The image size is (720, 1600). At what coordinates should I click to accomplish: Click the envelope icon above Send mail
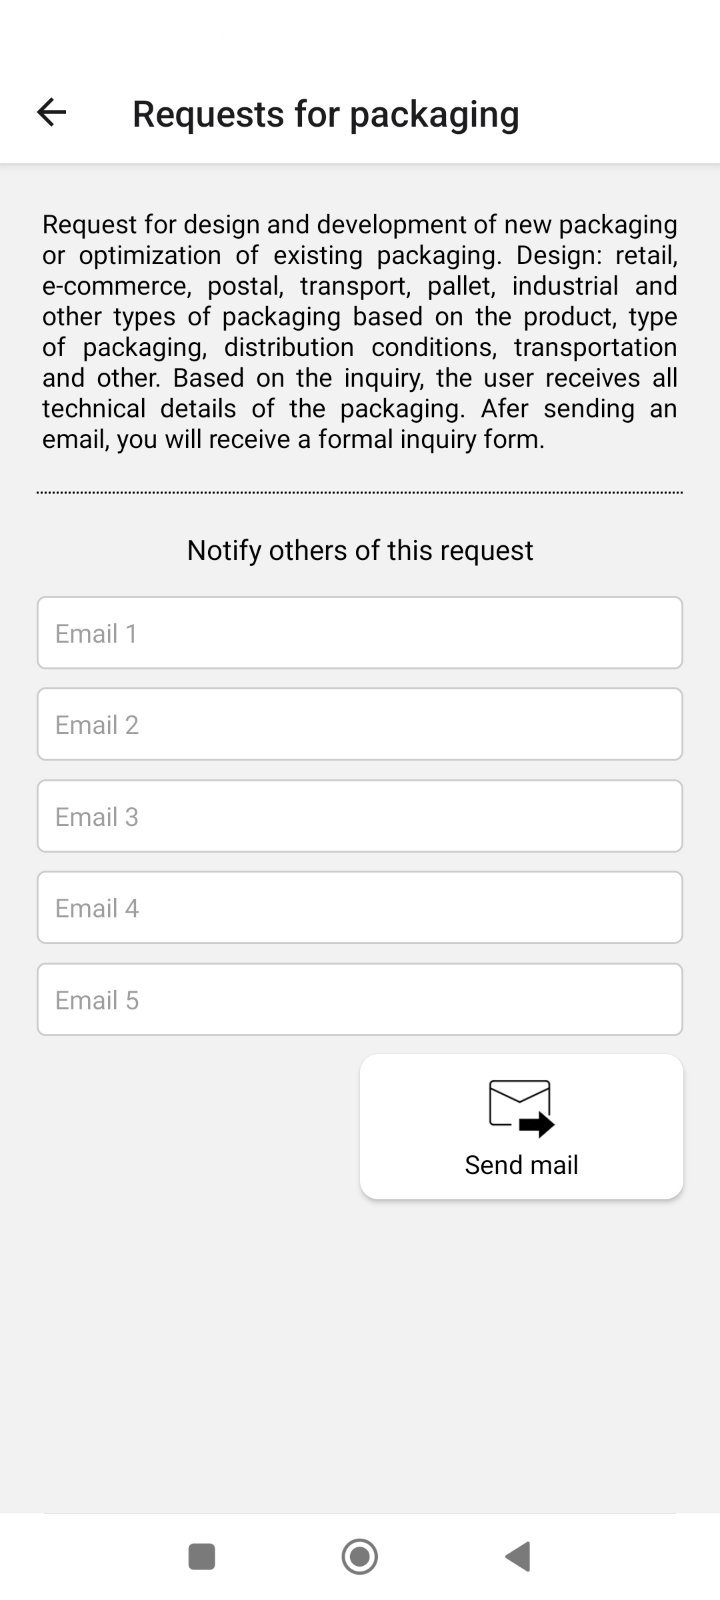pyautogui.click(x=521, y=1107)
